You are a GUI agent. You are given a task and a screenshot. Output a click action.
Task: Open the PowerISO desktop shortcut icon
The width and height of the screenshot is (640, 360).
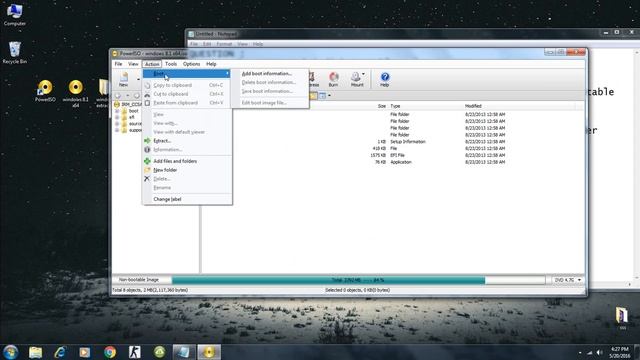coord(45,91)
